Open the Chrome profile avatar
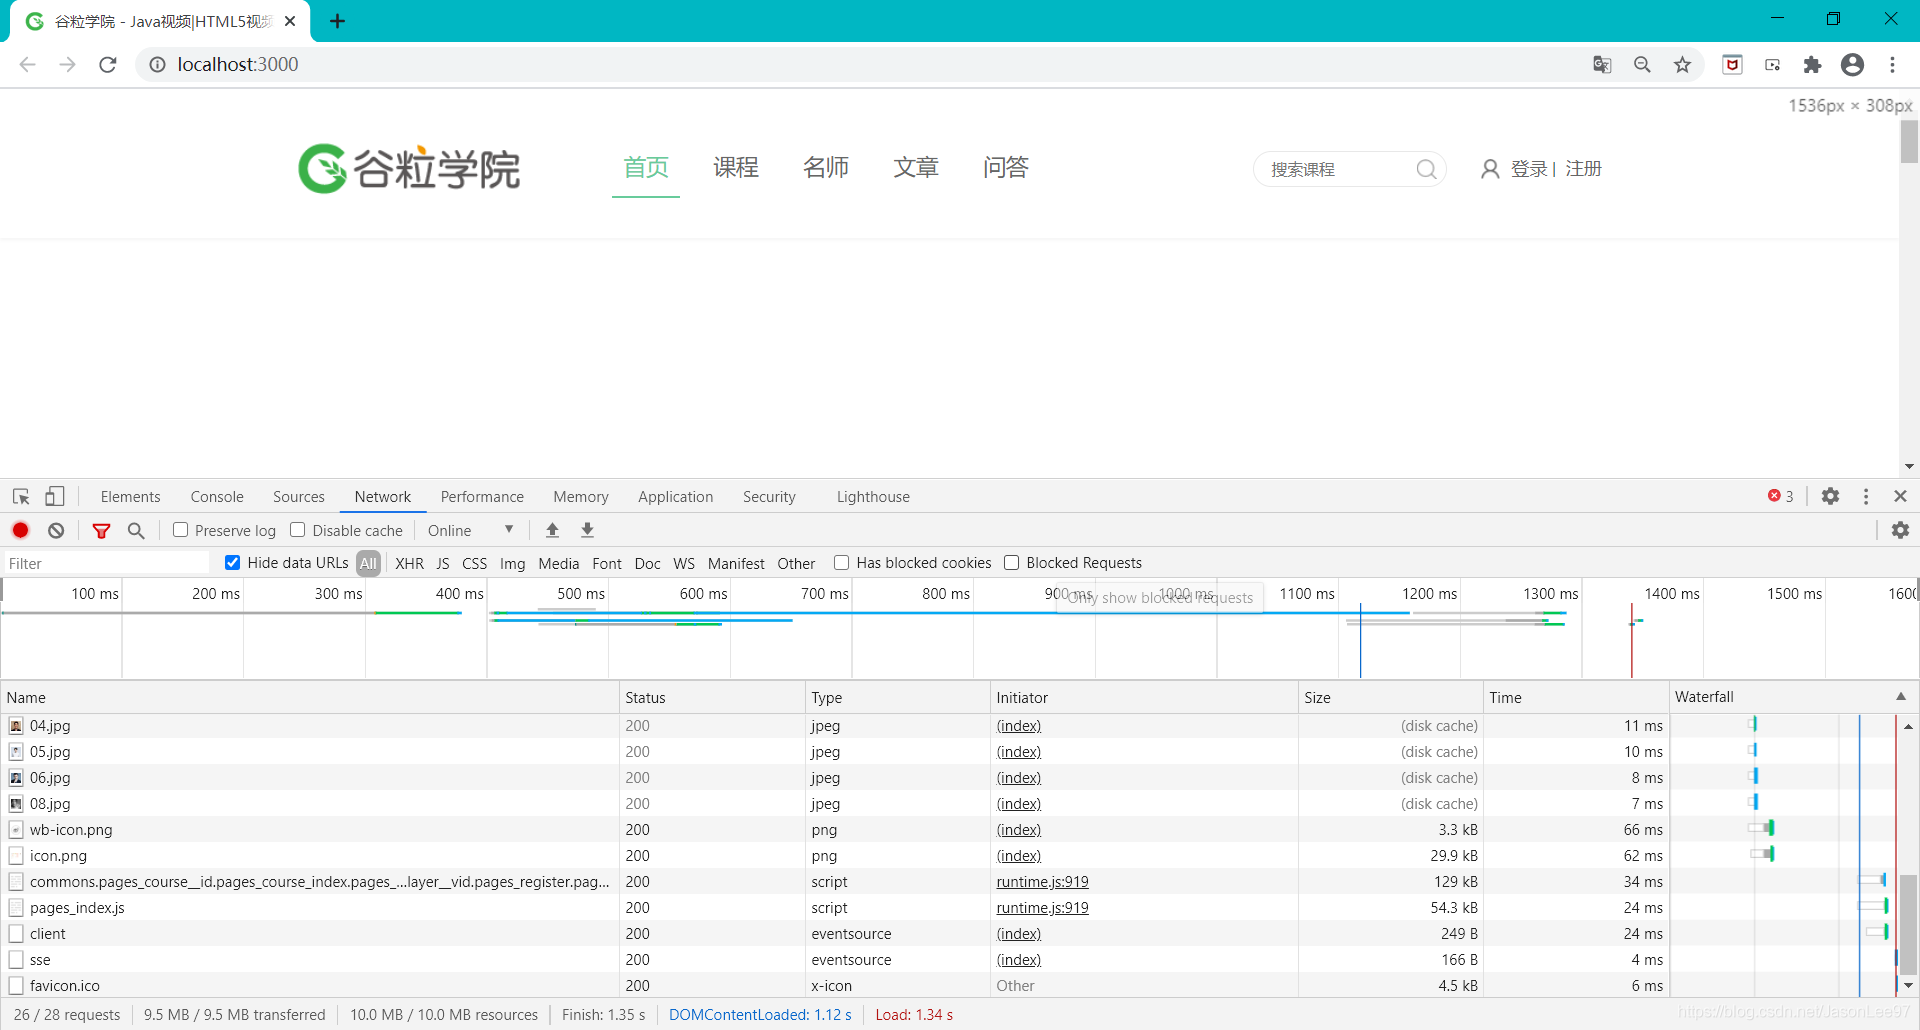 [1852, 64]
